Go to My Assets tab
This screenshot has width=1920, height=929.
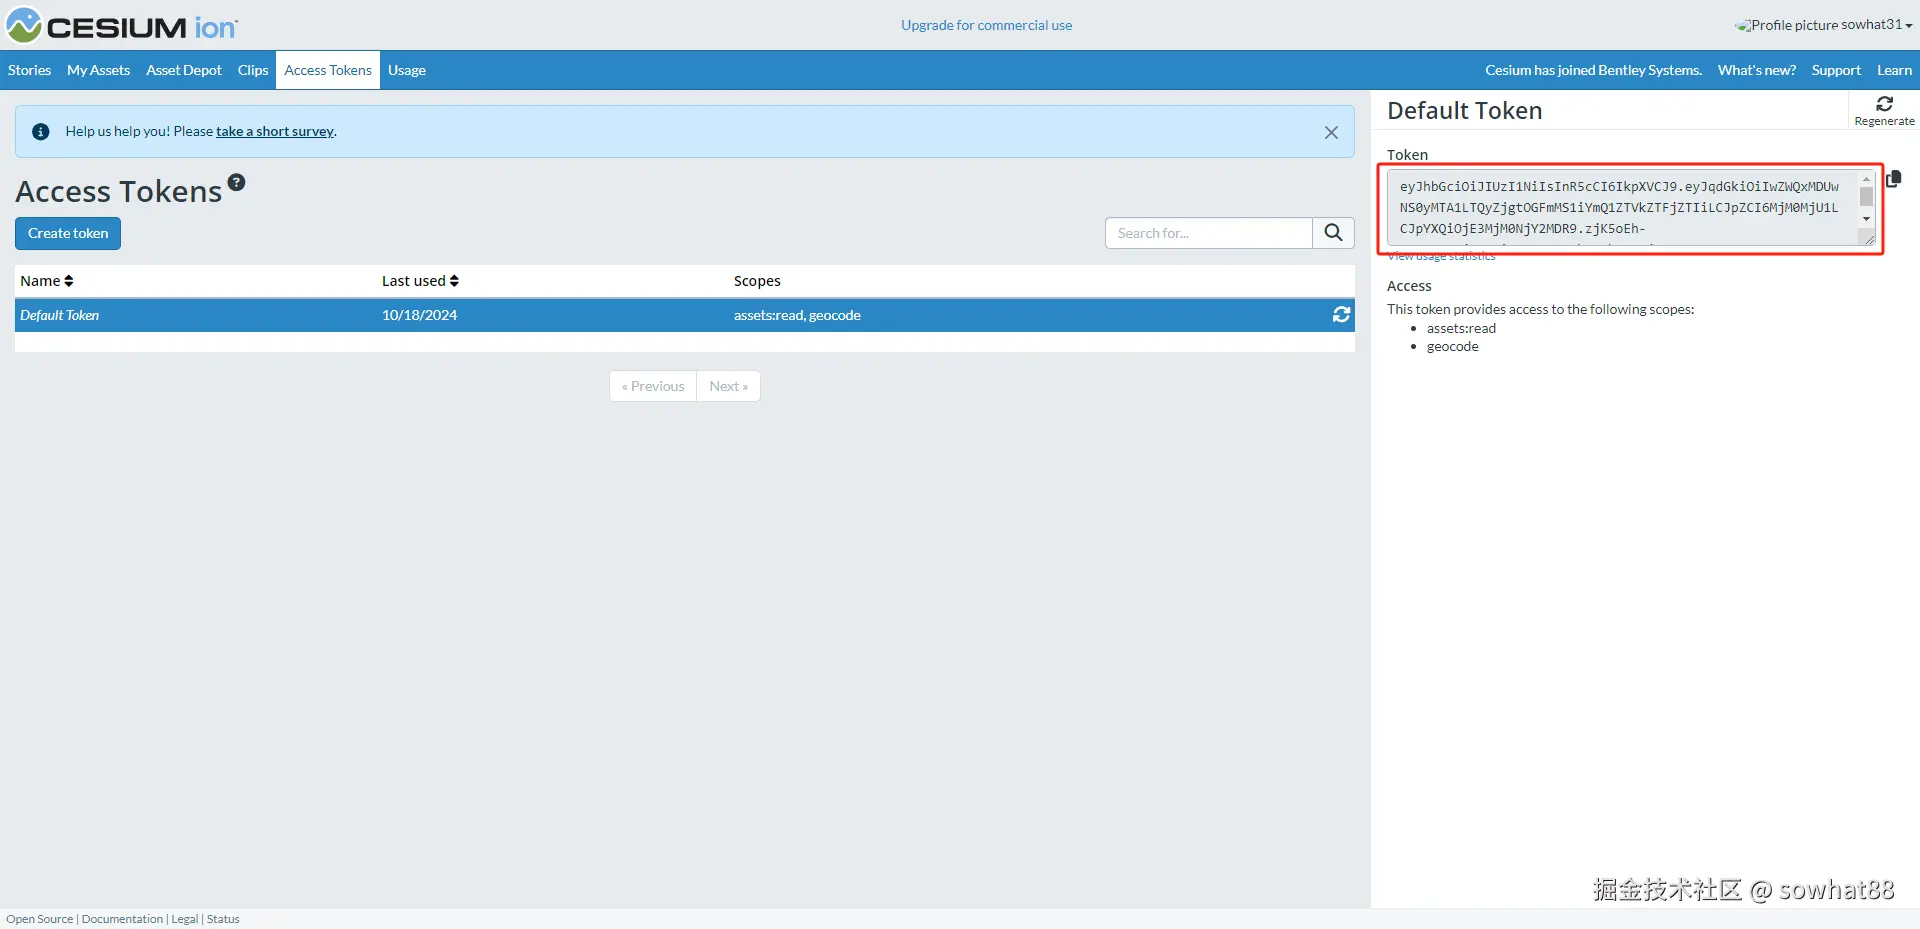click(99, 70)
